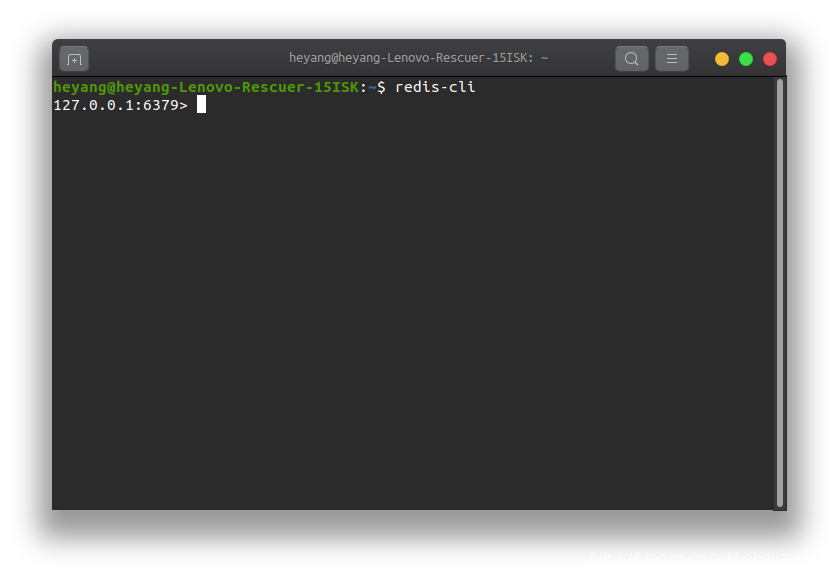Click the terminal block cursor
Screen dimensions: 840x577
[x=201, y=104]
